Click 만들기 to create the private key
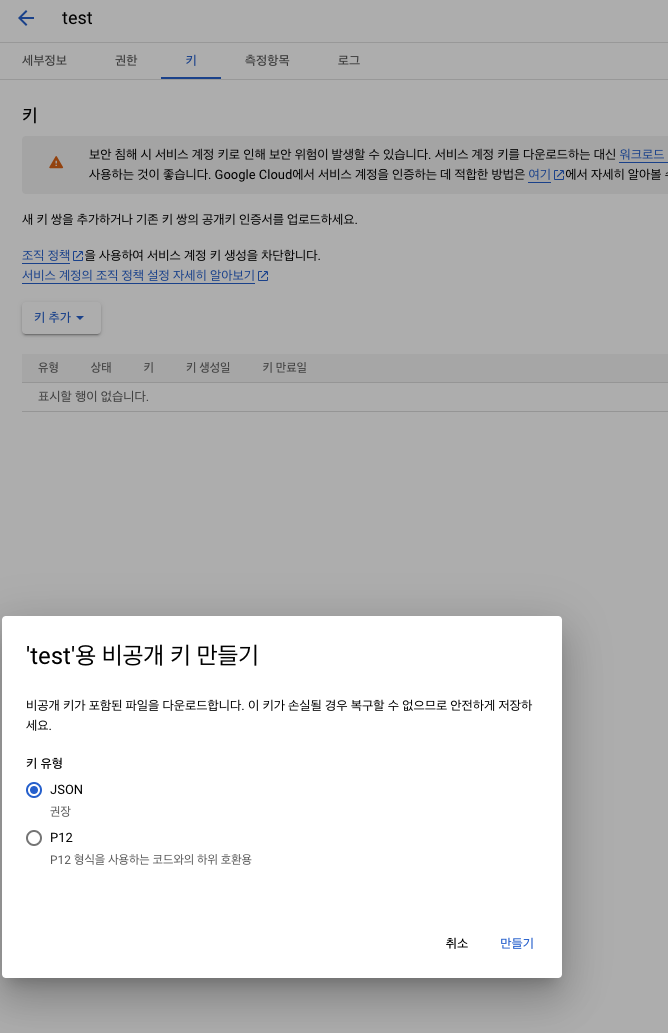Viewport: 668px width, 1033px height. click(x=517, y=943)
